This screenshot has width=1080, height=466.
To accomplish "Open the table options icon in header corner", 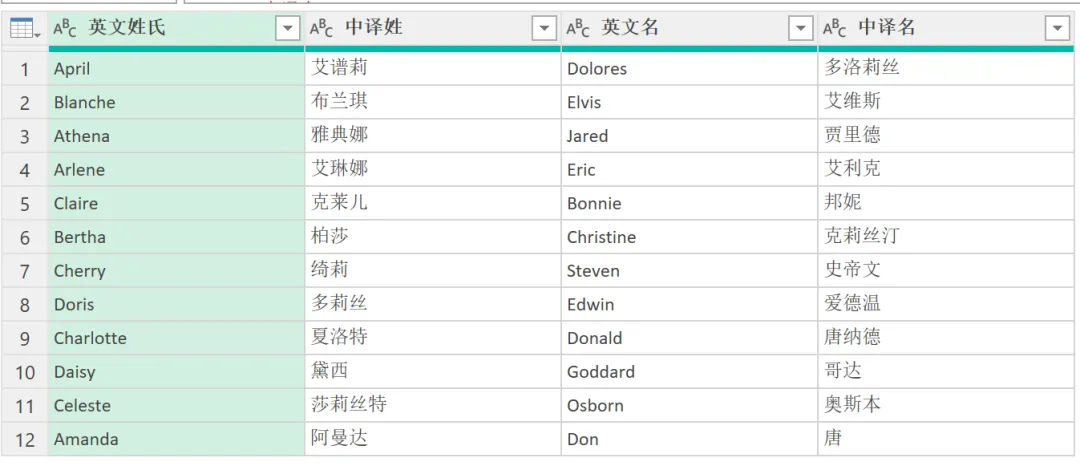I will point(25,28).
